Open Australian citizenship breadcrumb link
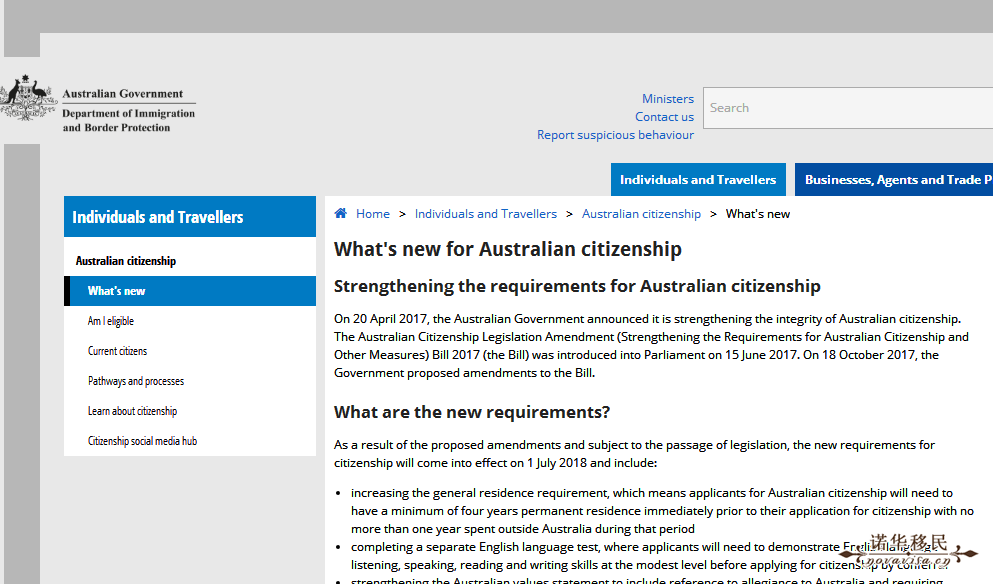The height and width of the screenshot is (584, 993). pos(641,214)
